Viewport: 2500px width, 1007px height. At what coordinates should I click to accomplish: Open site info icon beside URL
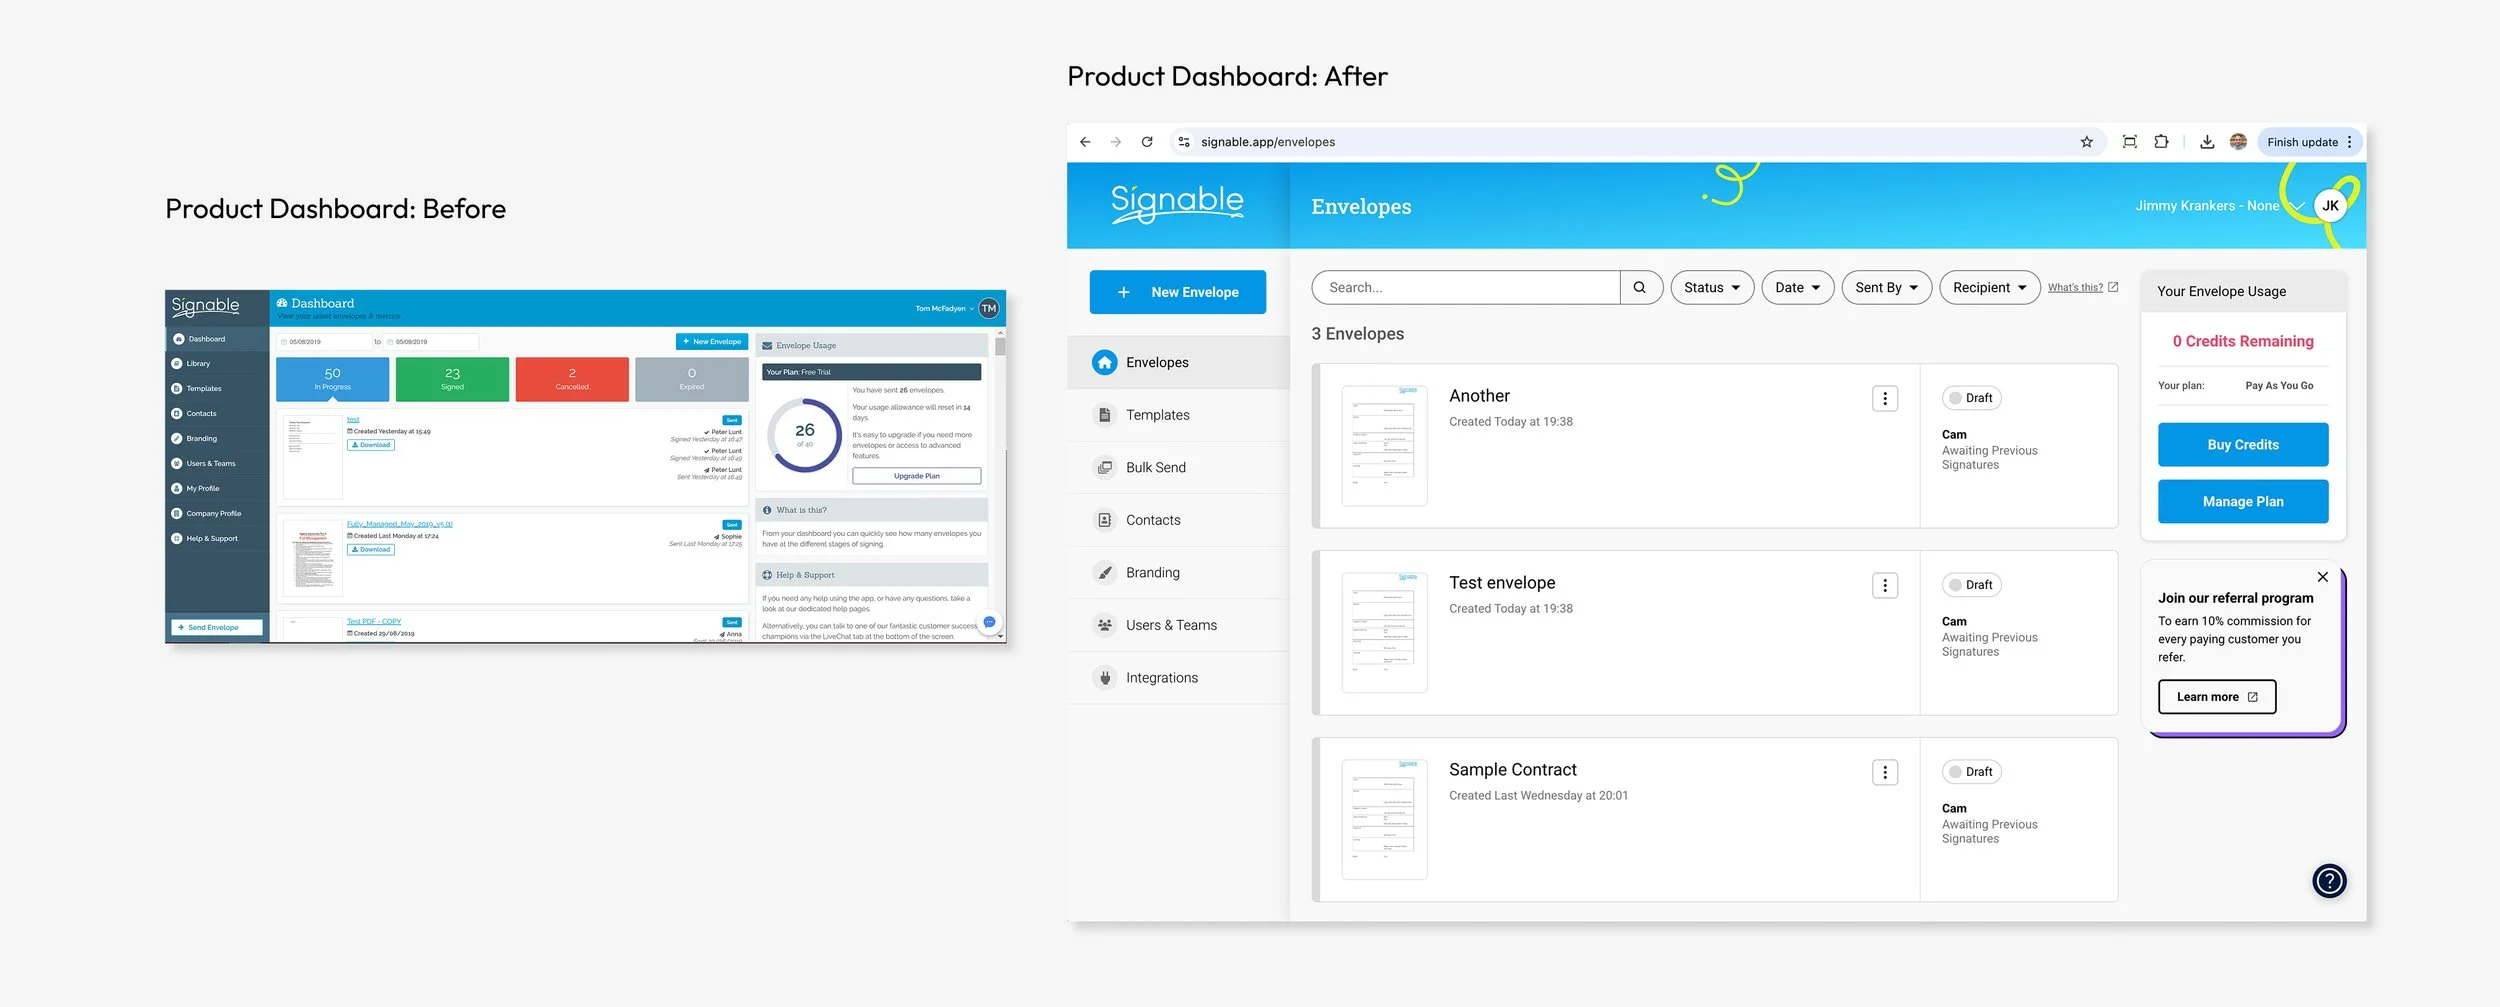tap(1184, 142)
